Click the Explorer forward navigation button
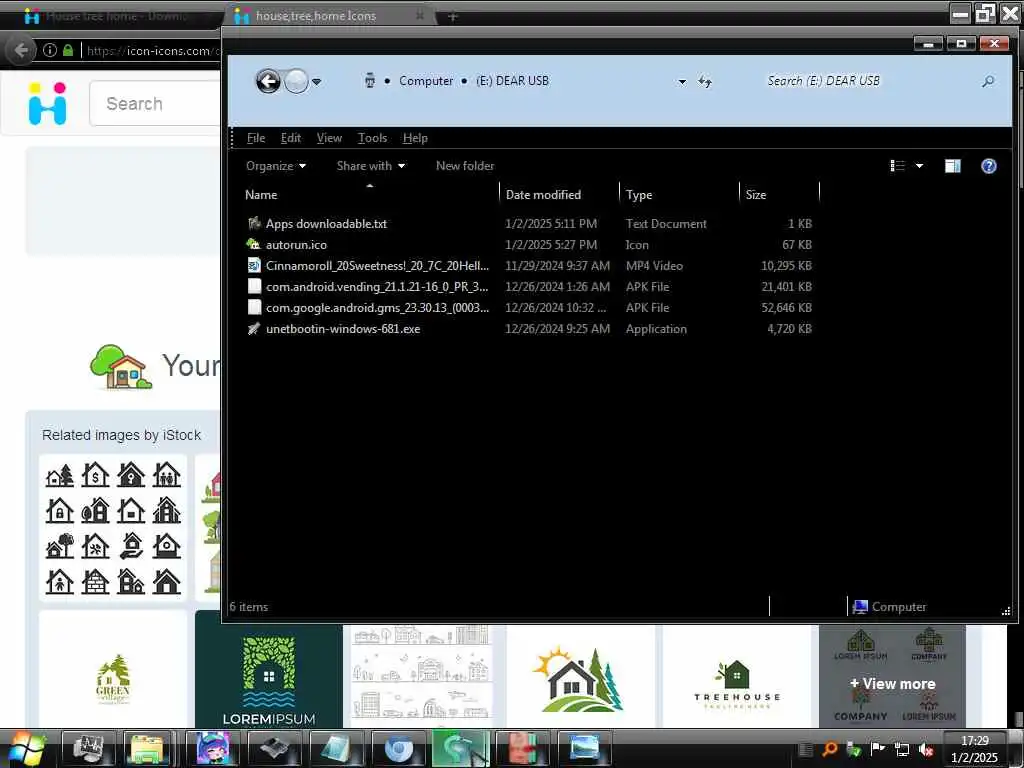Image resolution: width=1024 pixels, height=768 pixels. coord(296,82)
